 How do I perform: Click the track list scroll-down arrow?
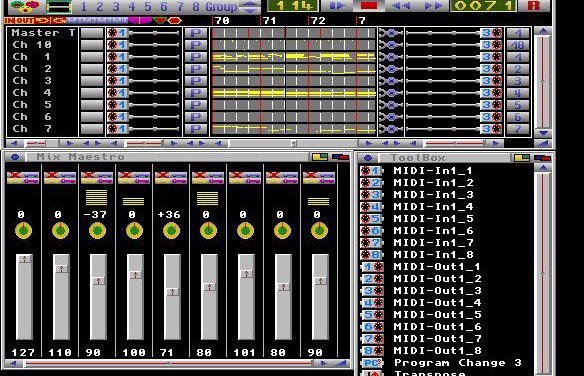[543, 133]
